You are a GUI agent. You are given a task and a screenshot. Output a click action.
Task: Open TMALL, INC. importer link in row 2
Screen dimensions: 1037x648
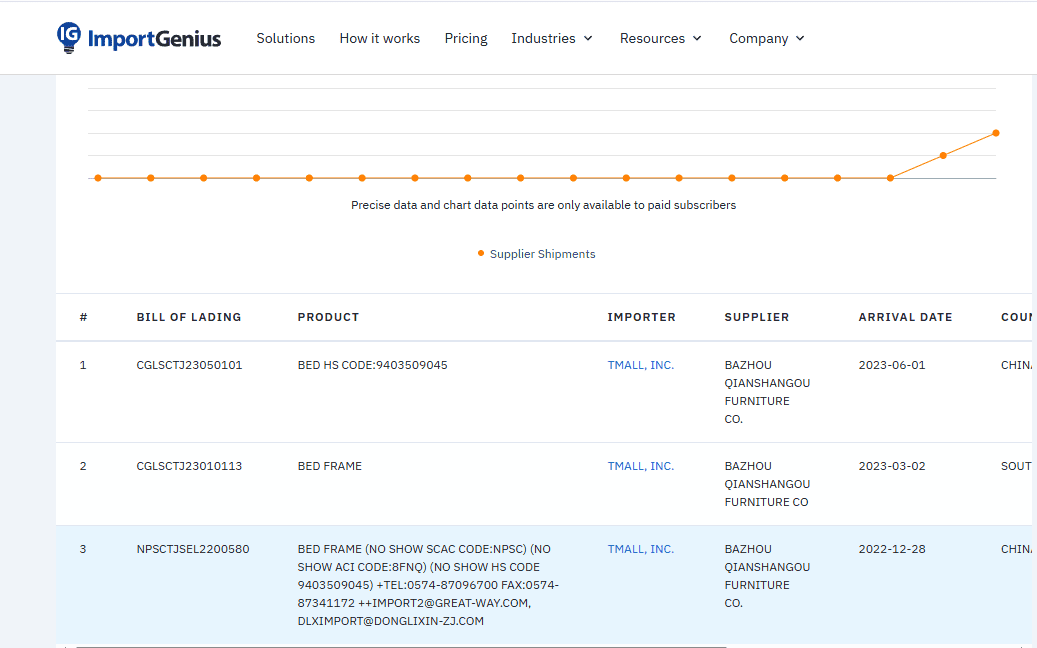pos(641,466)
